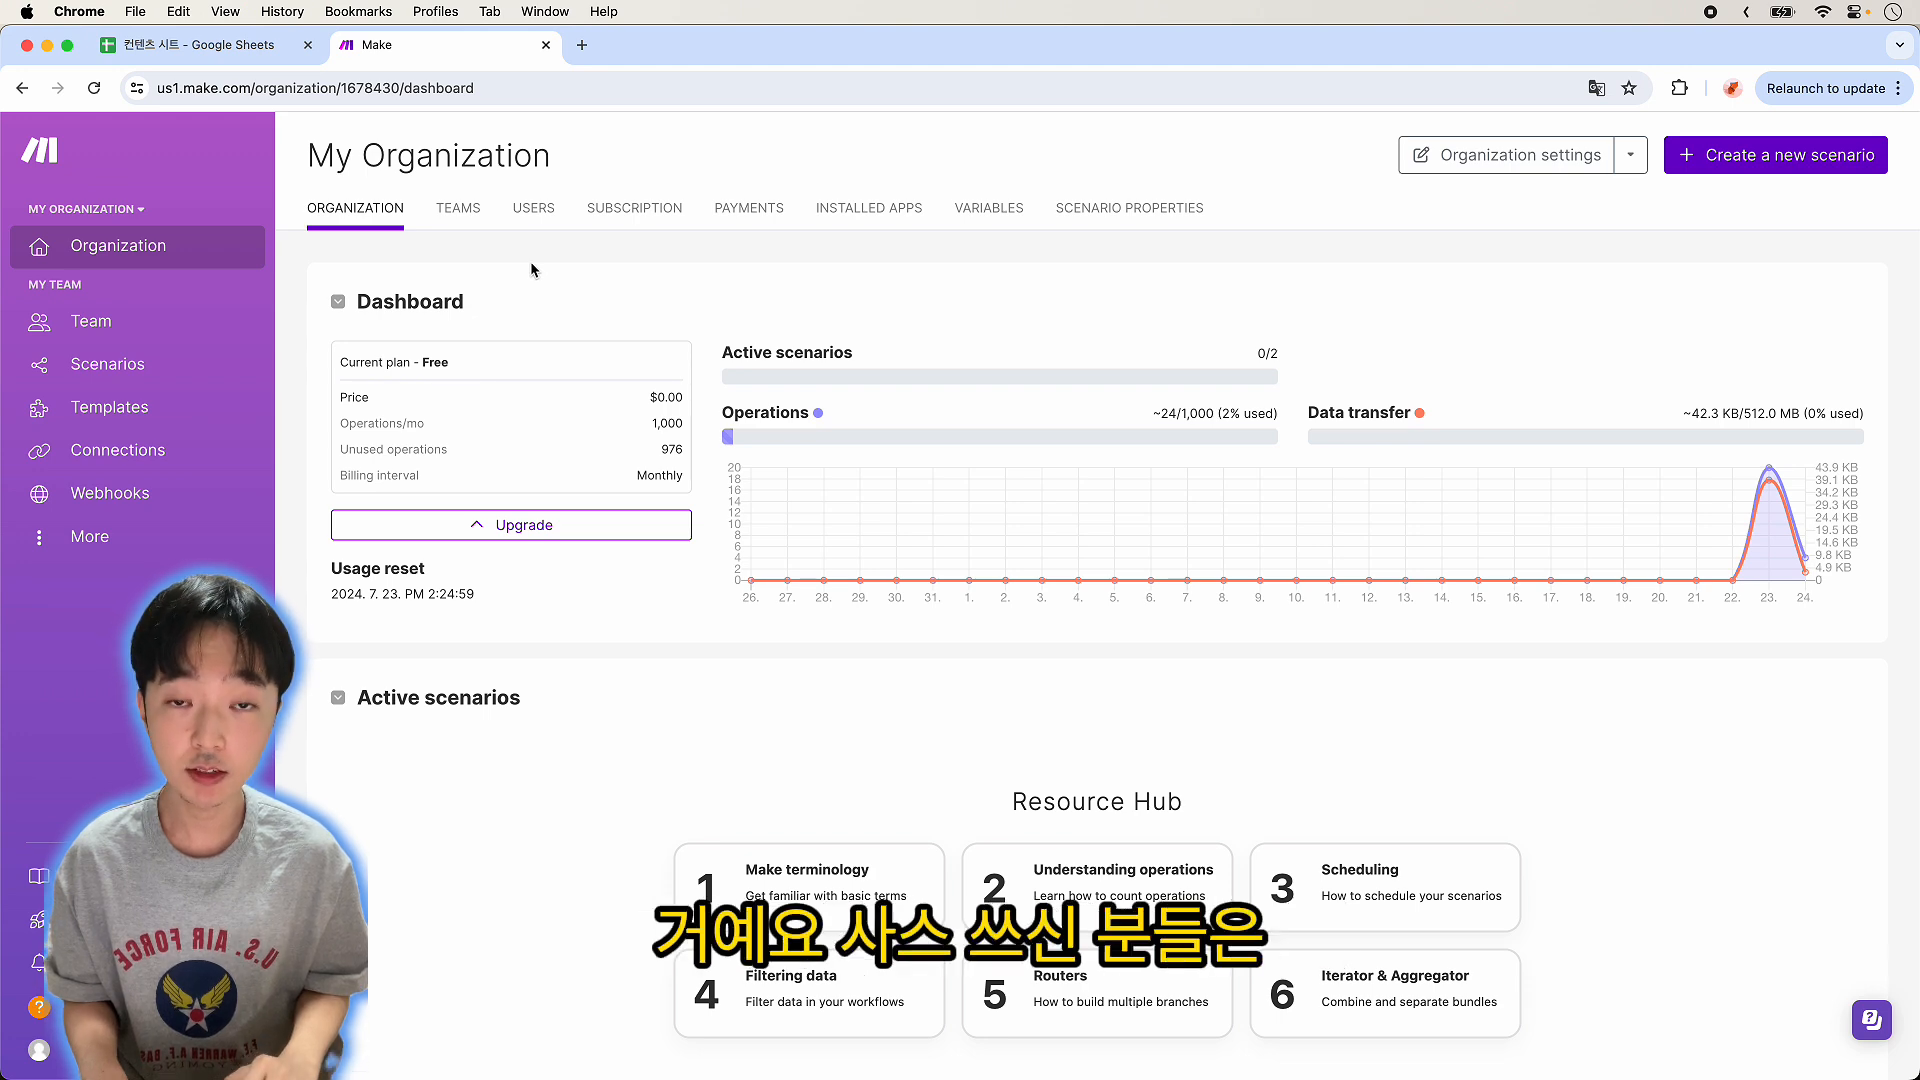Switch to the Teams tab
This screenshot has height=1080, width=1920.
click(458, 208)
